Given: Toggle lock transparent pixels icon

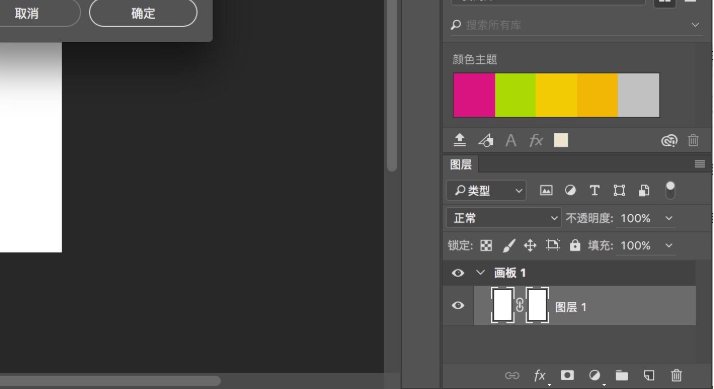Looking at the screenshot, I should (x=486, y=246).
